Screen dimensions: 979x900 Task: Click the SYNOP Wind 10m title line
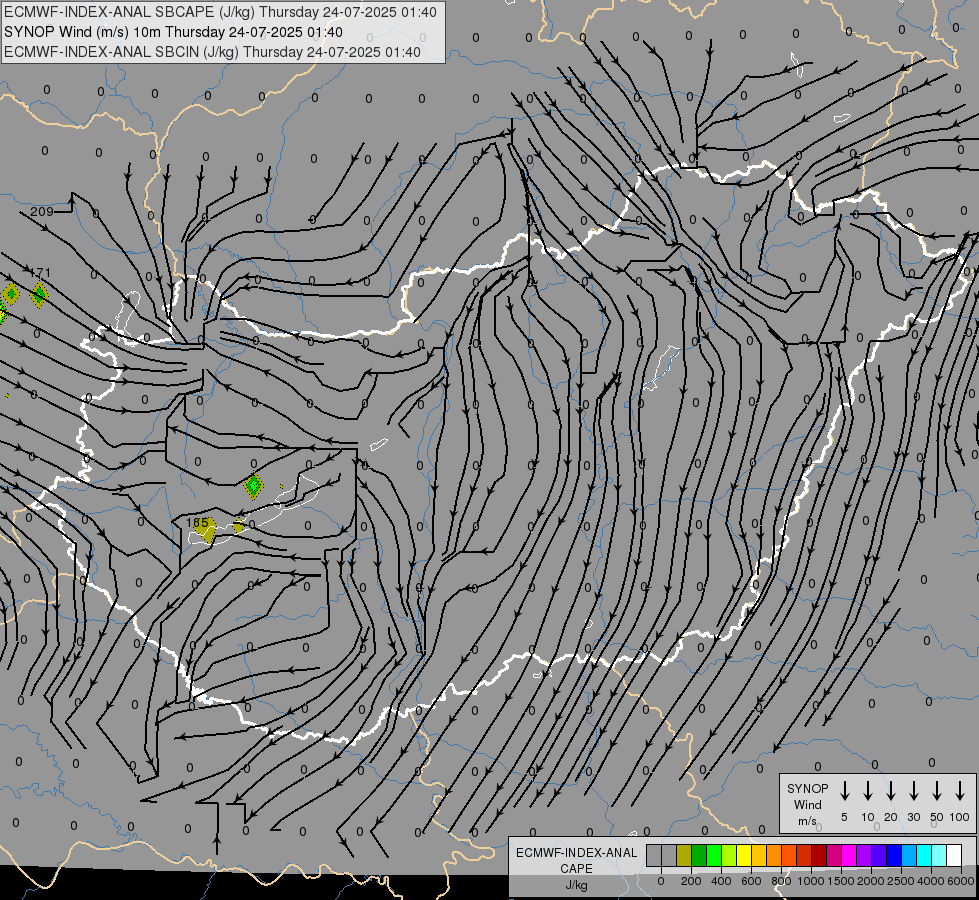173,32
